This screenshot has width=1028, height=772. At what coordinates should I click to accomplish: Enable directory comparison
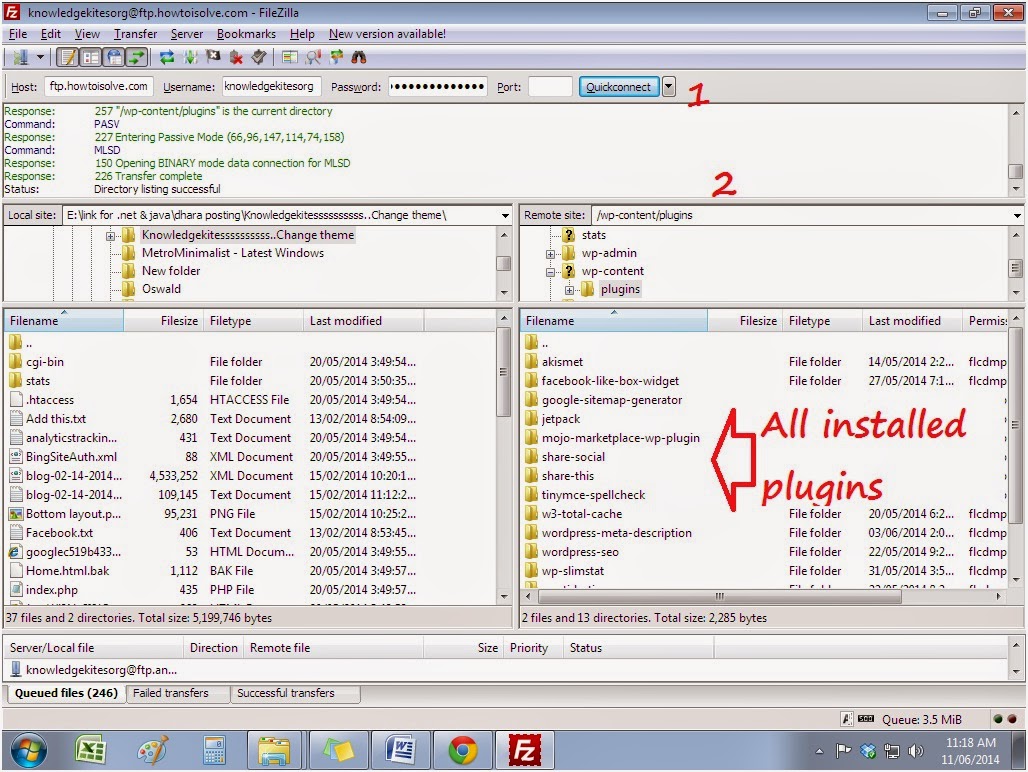(289, 55)
